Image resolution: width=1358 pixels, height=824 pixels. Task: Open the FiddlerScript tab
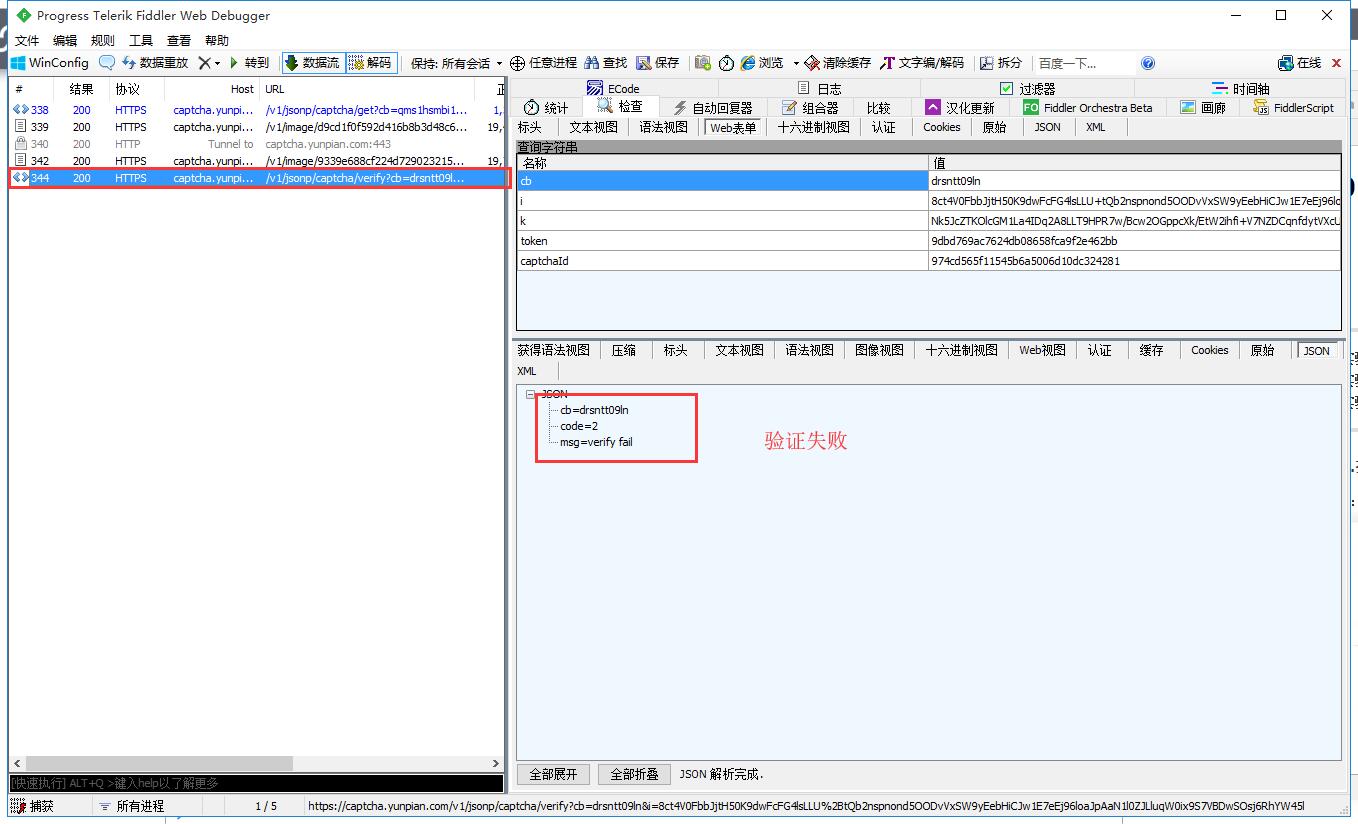point(1293,107)
